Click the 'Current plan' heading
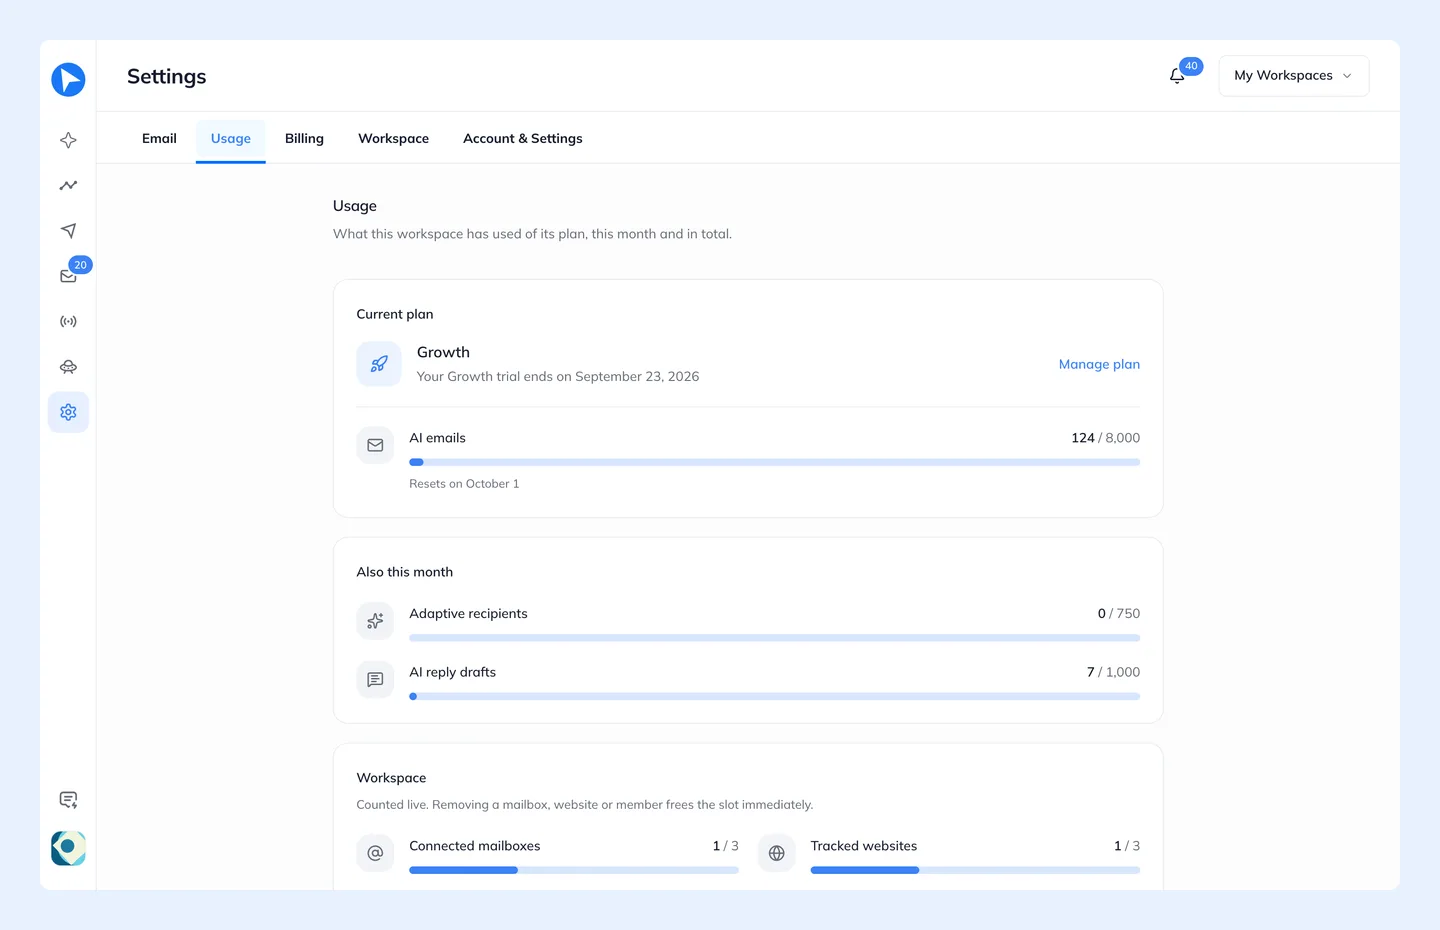The height and width of the screenshot is (930, 1440). [395, 314]
